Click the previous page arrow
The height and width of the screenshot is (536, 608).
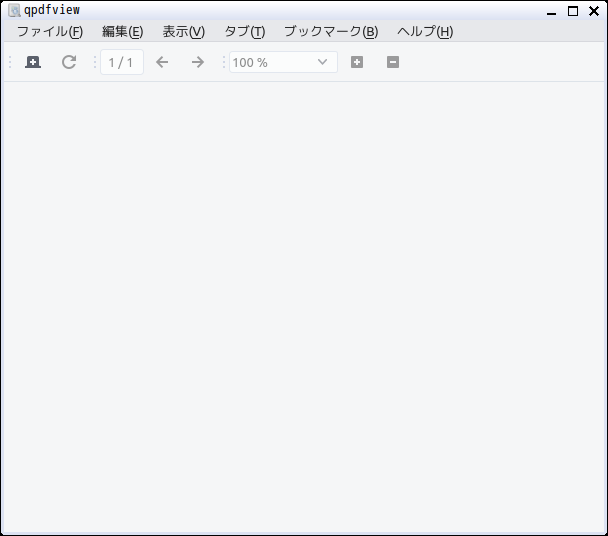(162, 62)
